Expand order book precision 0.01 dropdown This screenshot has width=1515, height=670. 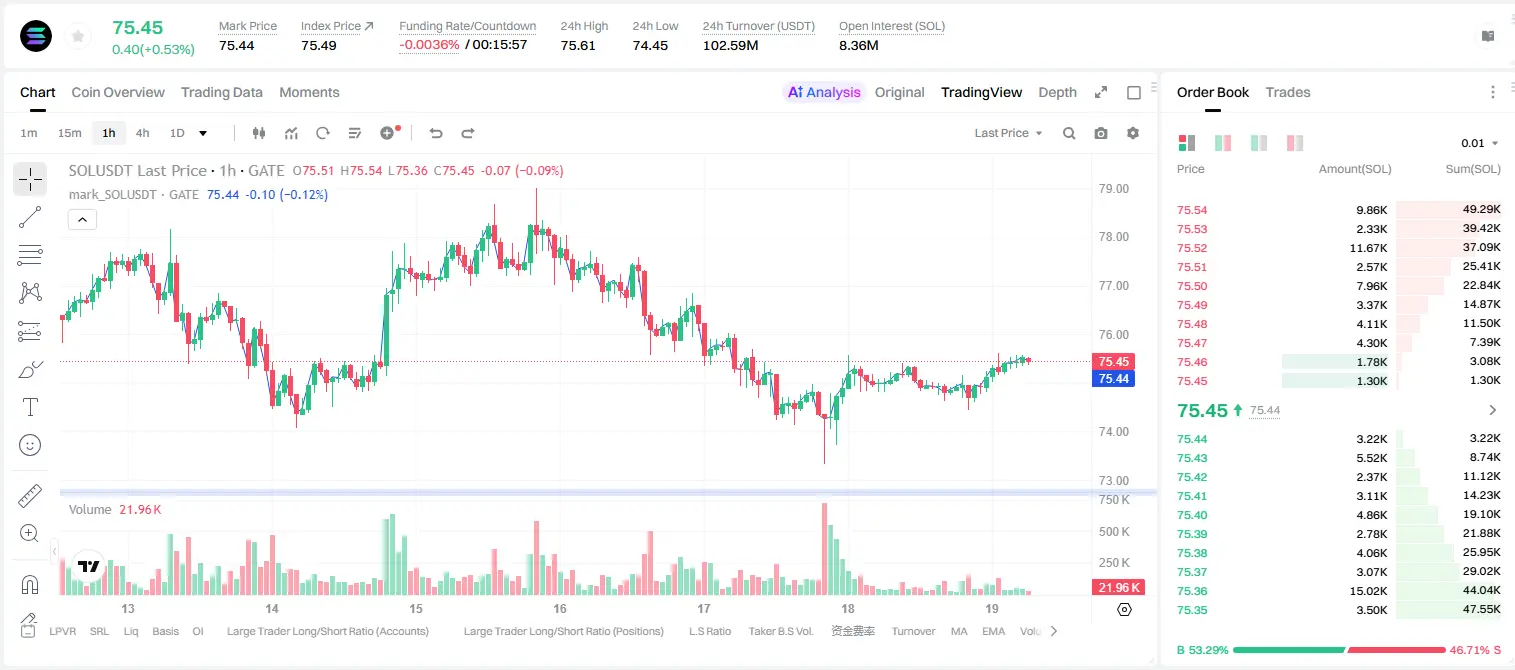[1480, 143]
